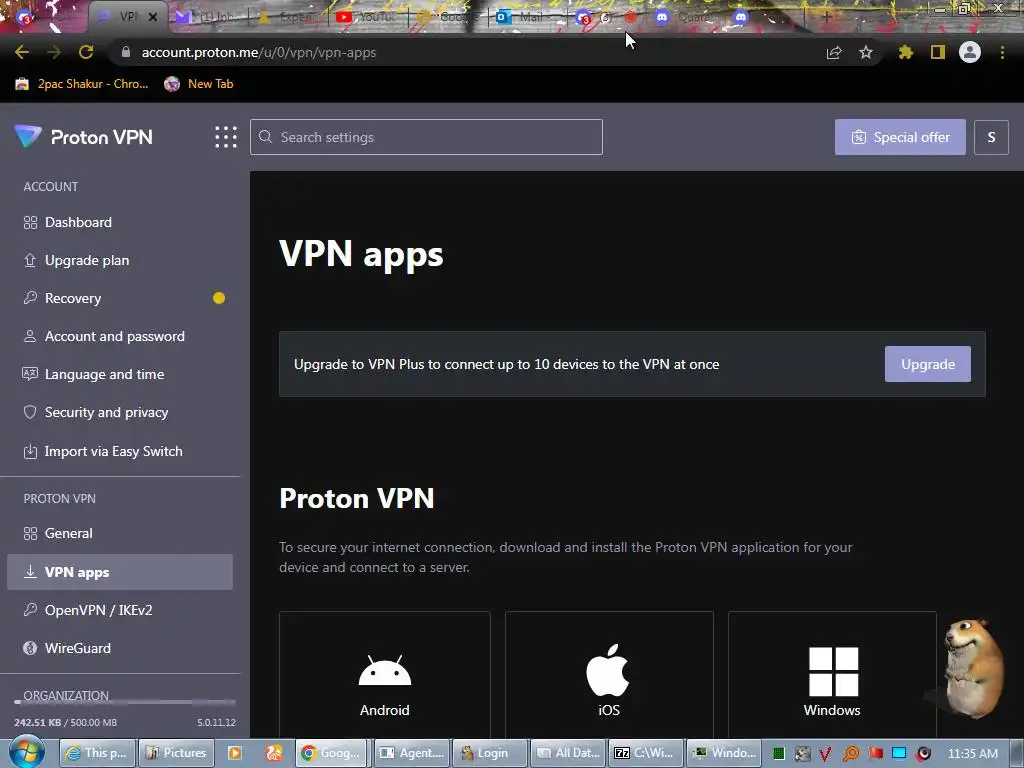Click the '242.51 KB / 500.00 MB' storage text
This screenshot has width=1024, height=768.
click(65, 722)
